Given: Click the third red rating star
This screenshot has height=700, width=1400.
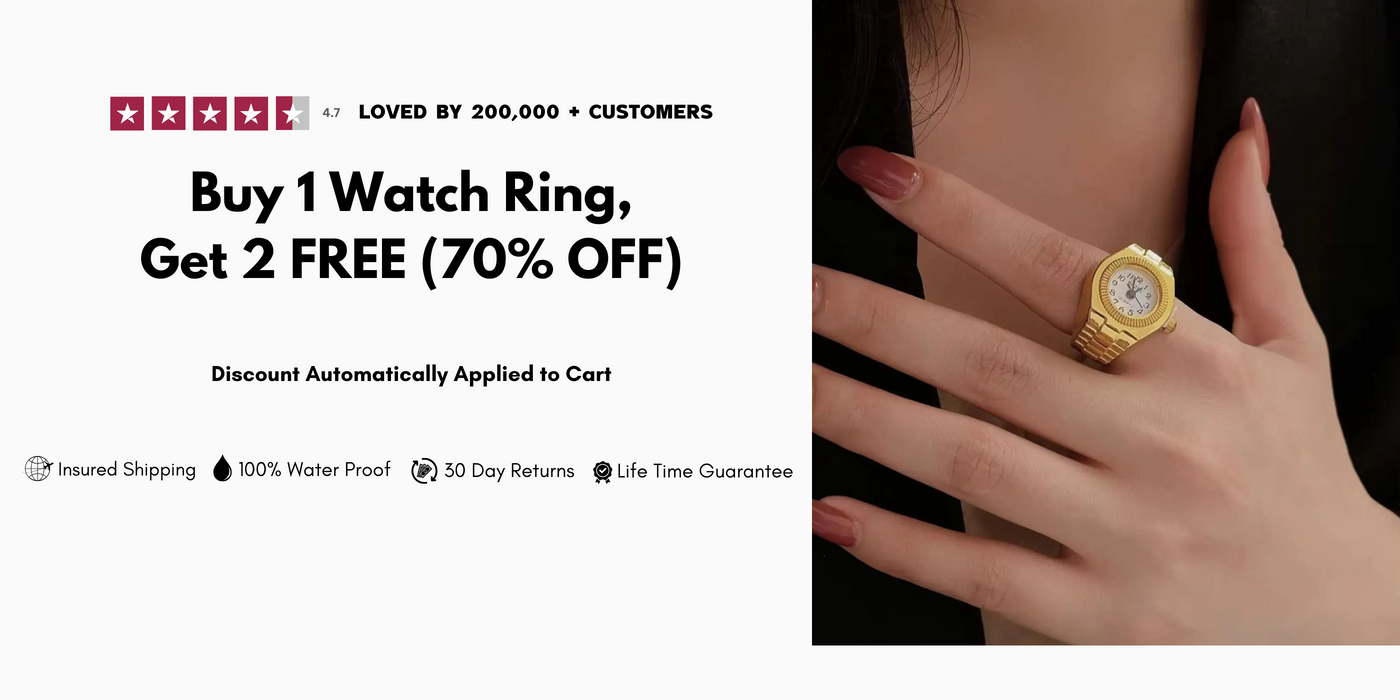Looking at the screenshot, I should (209, 113).
